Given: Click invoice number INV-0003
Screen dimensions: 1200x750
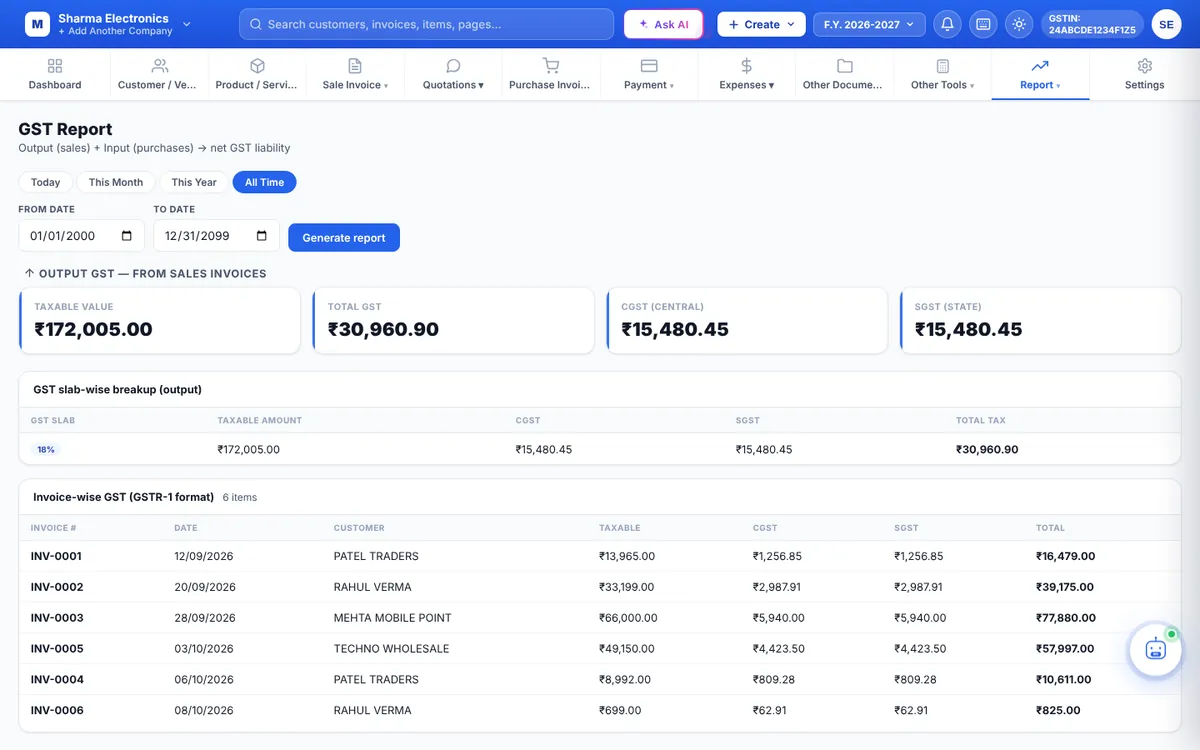Looking at the screenshot, I should point(57,618).
